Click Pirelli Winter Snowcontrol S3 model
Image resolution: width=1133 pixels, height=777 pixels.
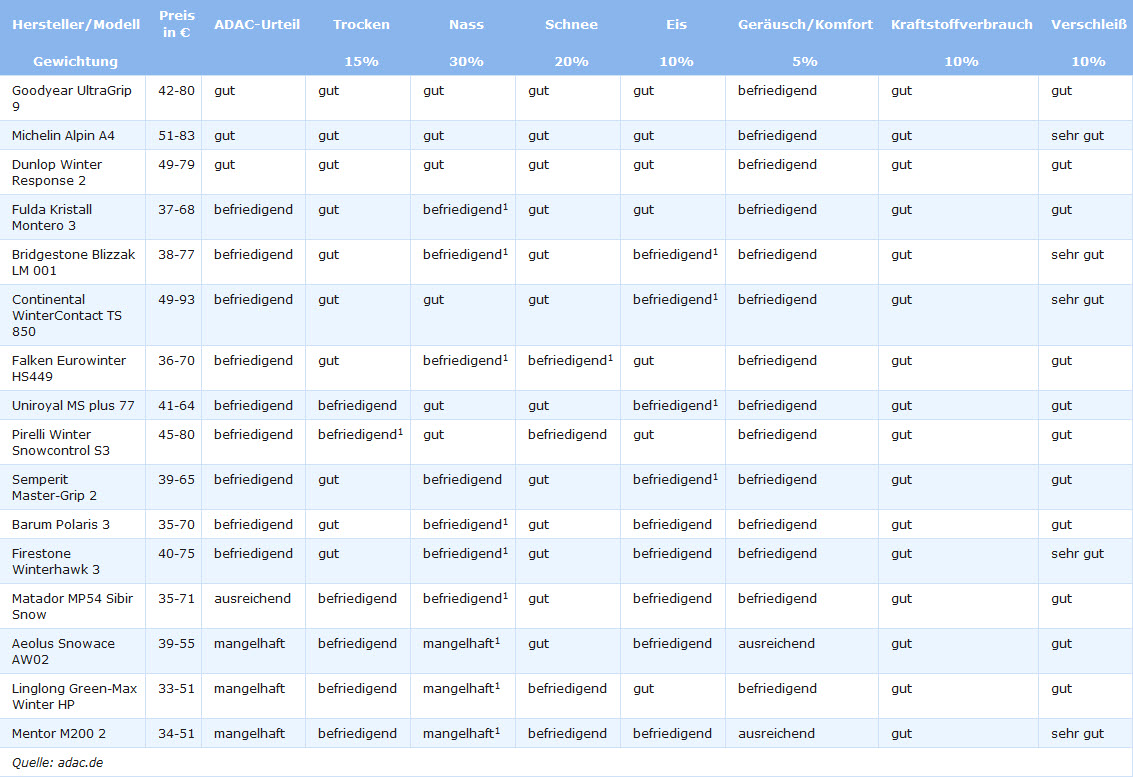pos(61,442)
